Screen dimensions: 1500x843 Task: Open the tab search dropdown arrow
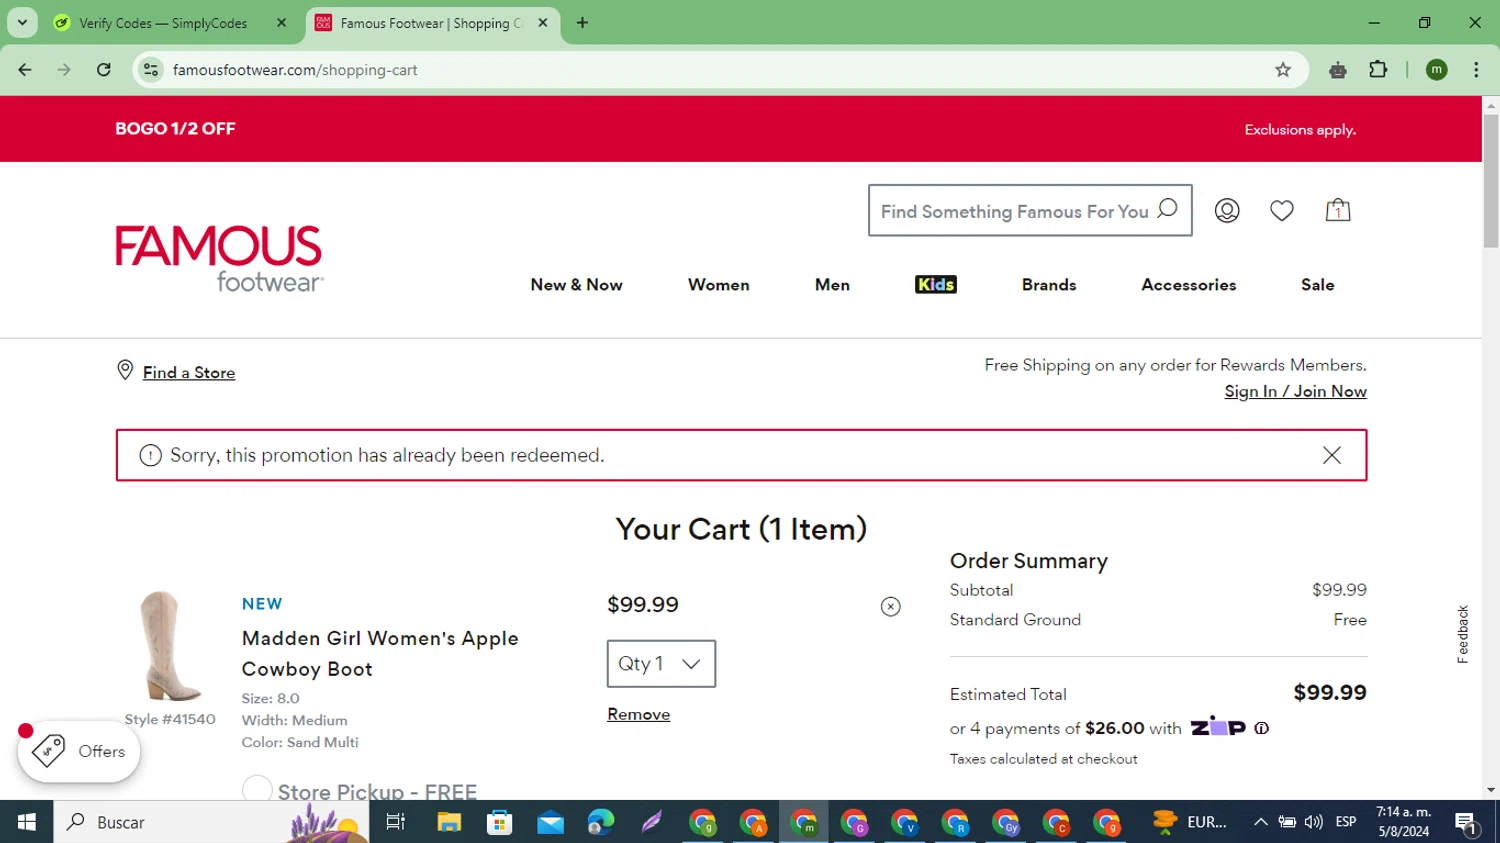click(x=22, y=22)
